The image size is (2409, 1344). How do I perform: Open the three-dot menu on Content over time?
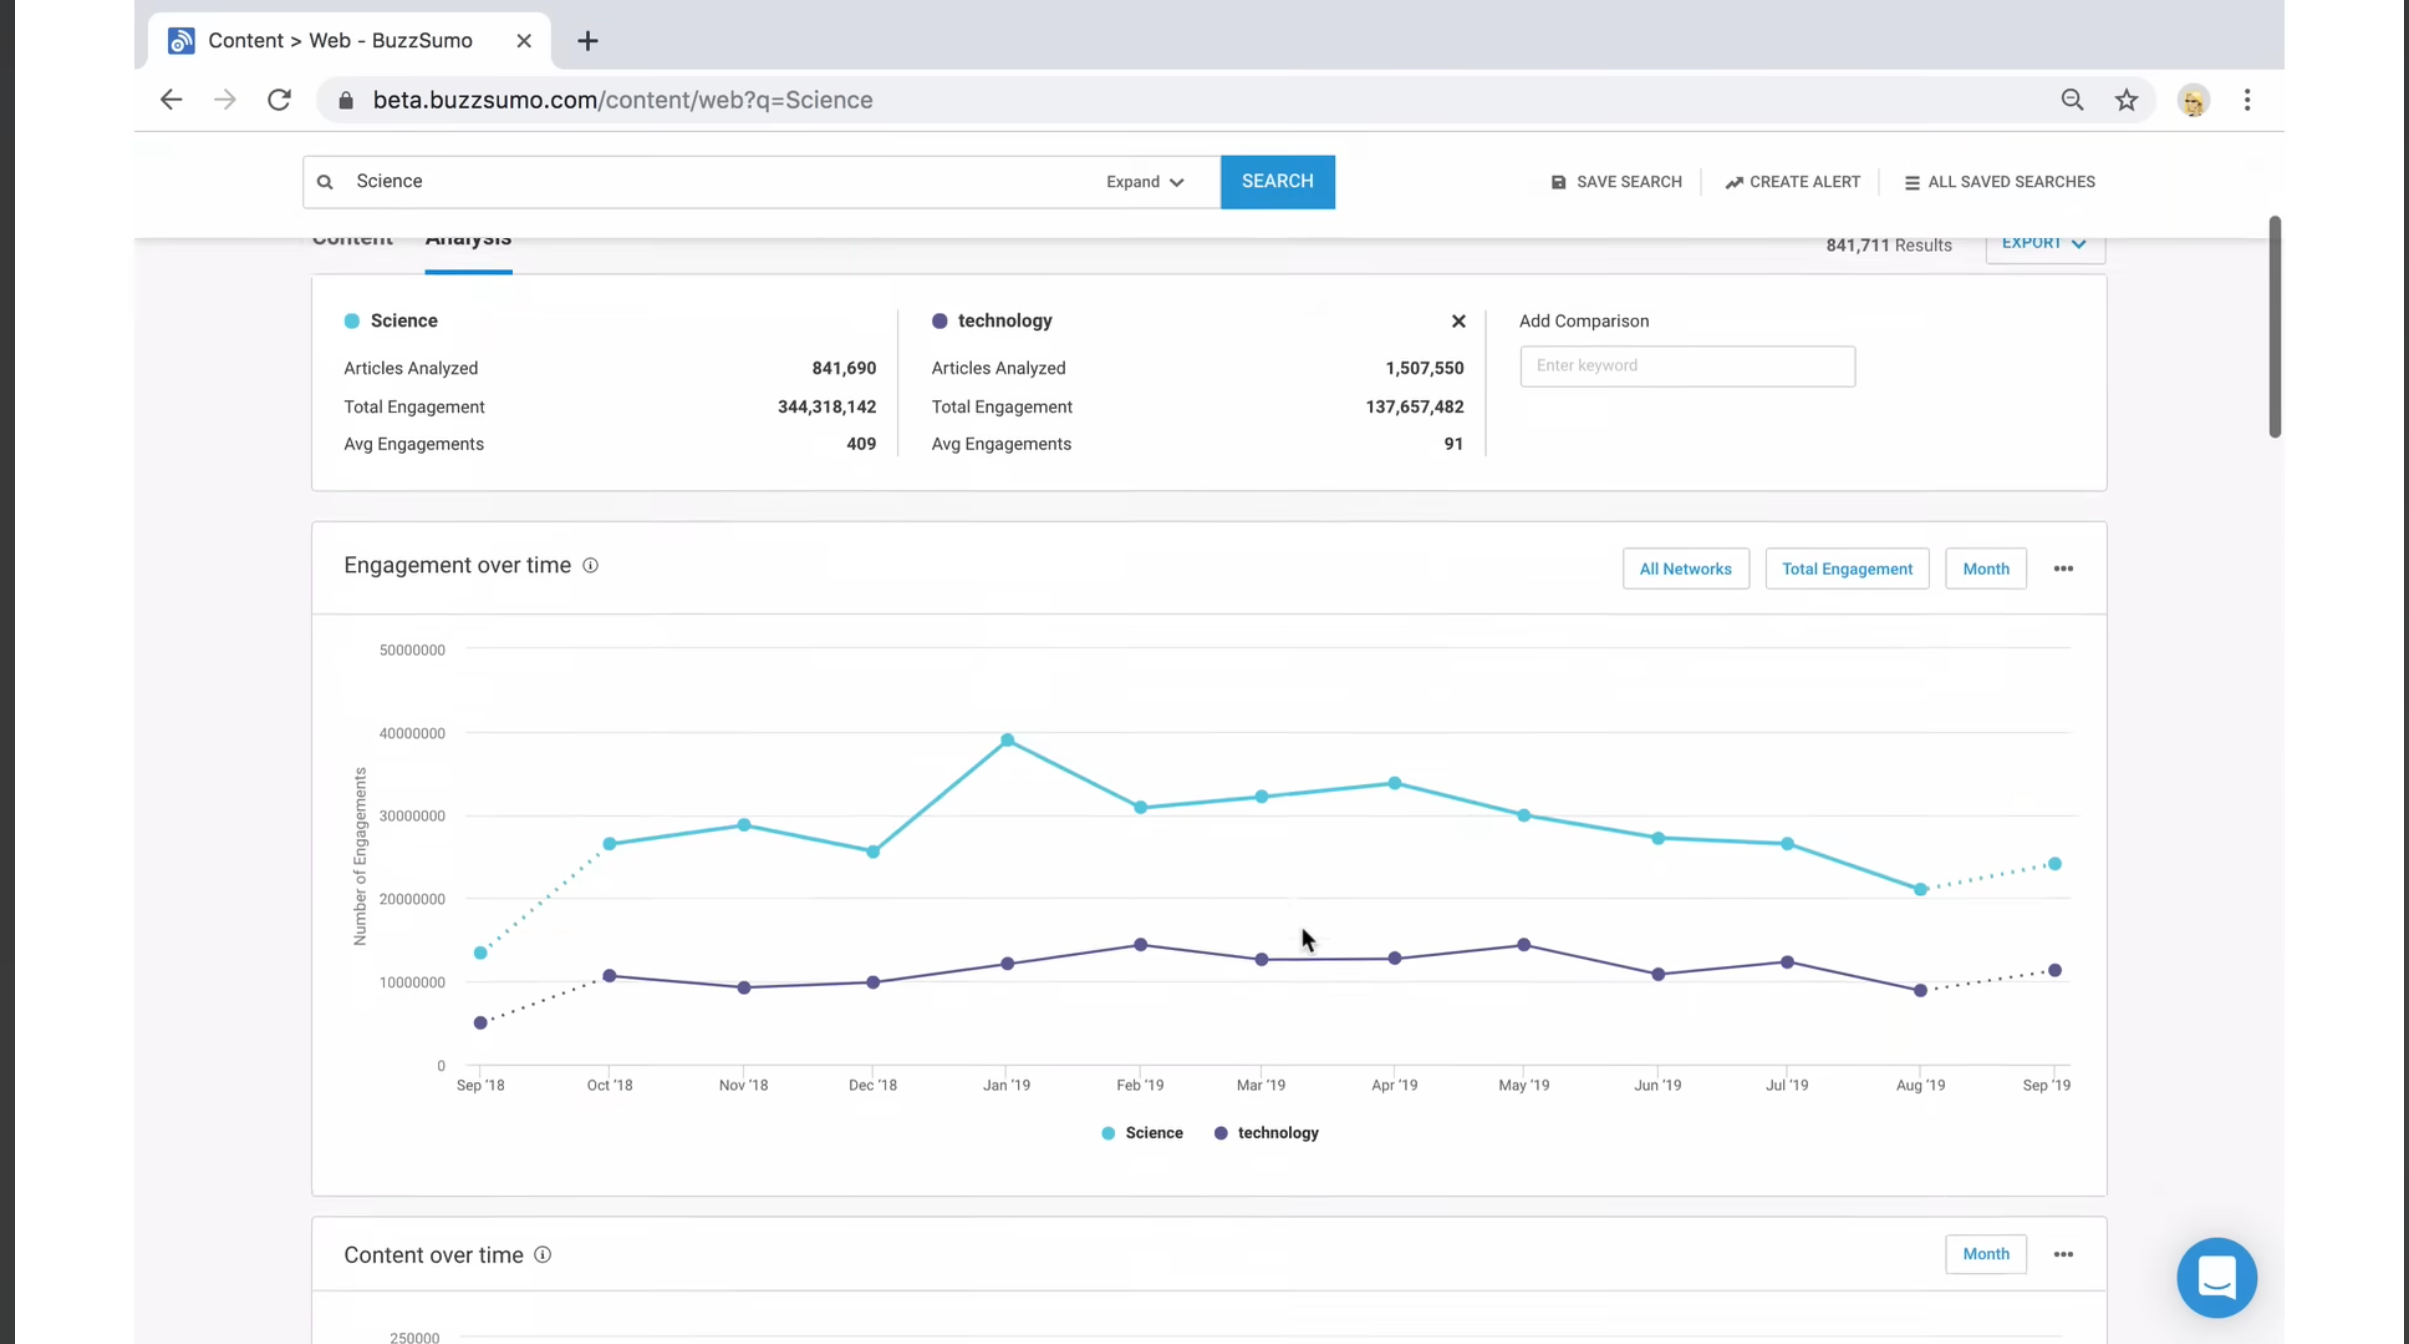pyautogui.click(x=2063, y=1253)
